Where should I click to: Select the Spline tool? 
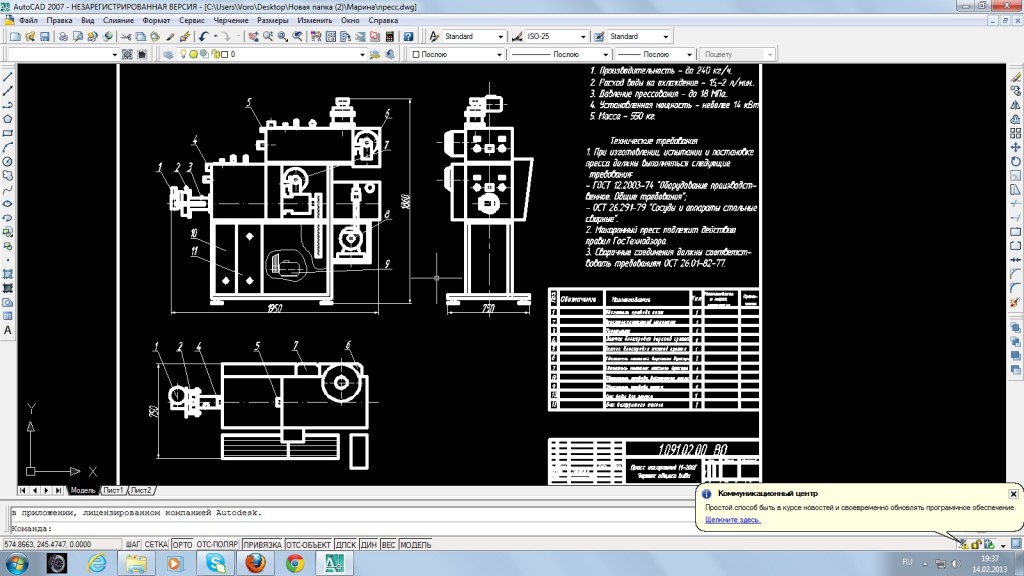tap(8, 190)
